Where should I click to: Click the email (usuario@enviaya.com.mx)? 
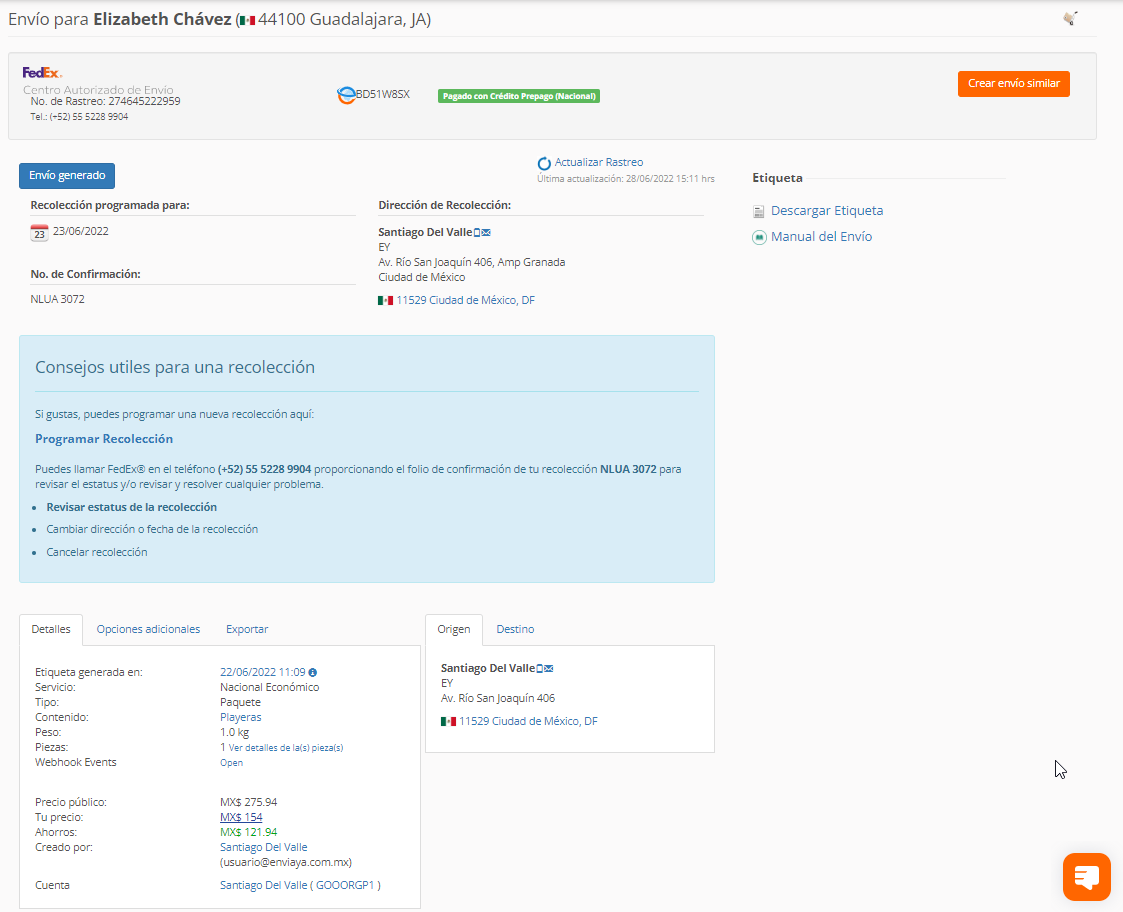[x=286, y=863]
